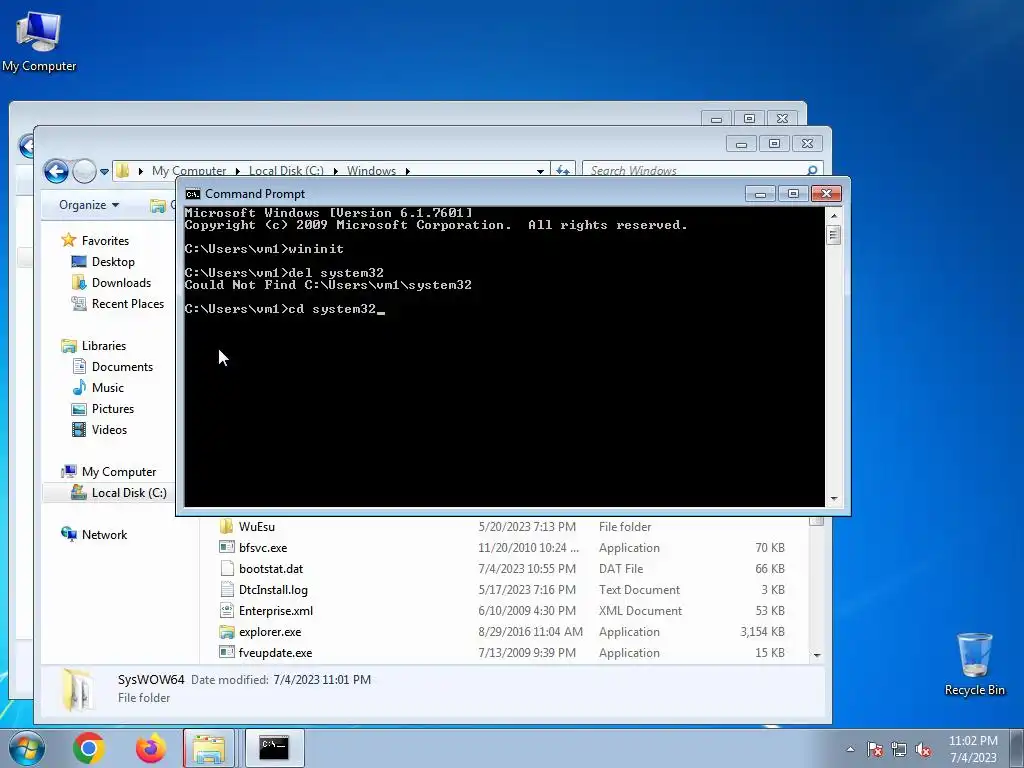Click the muted volume tray icon
Viewport: 1024px width, 768px height.
(923, 749)
